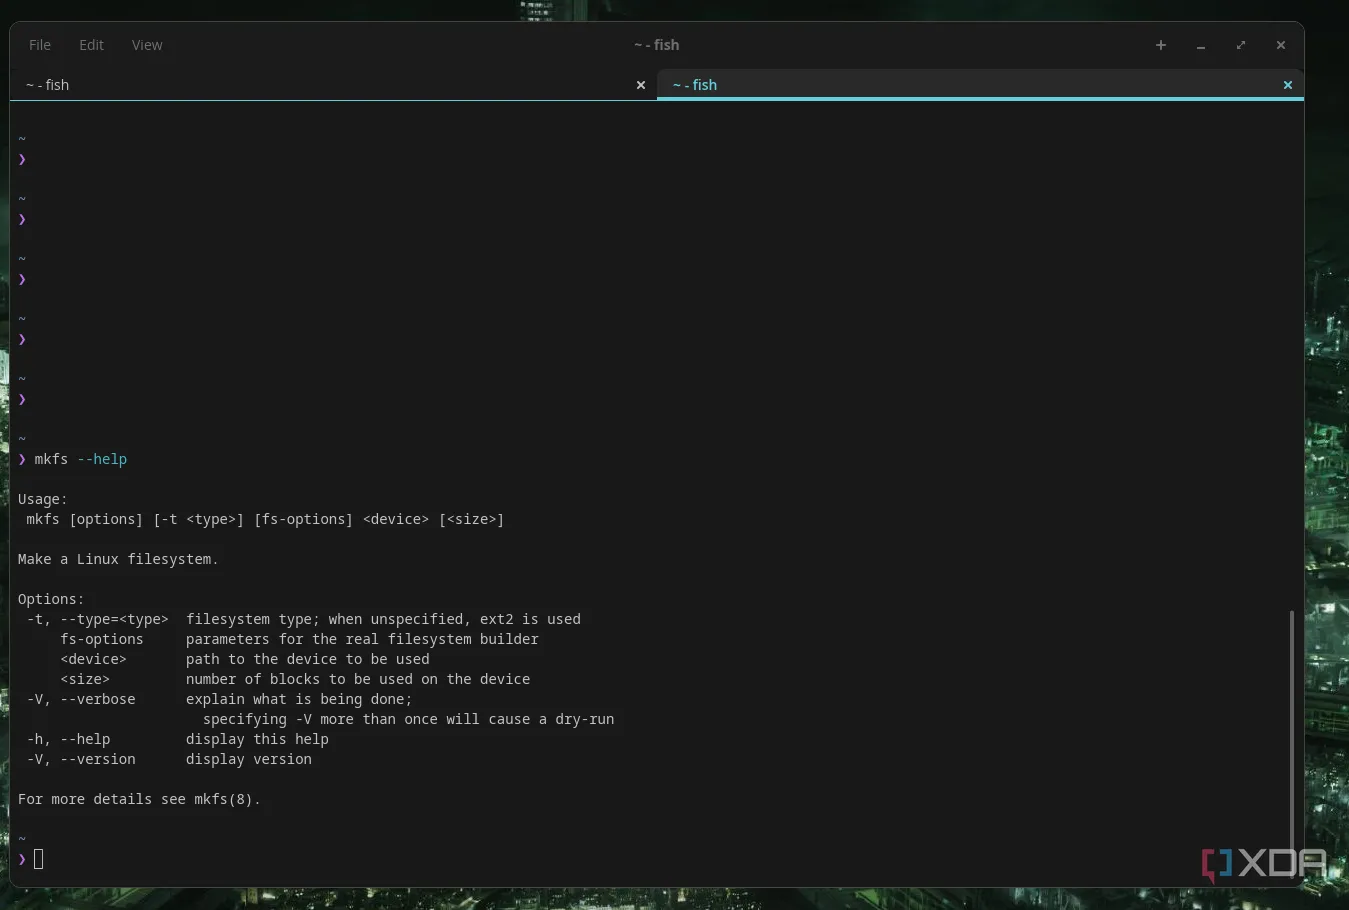Open the File menu
Viewport: 1349px width, 910px height.
coord(40,45)
